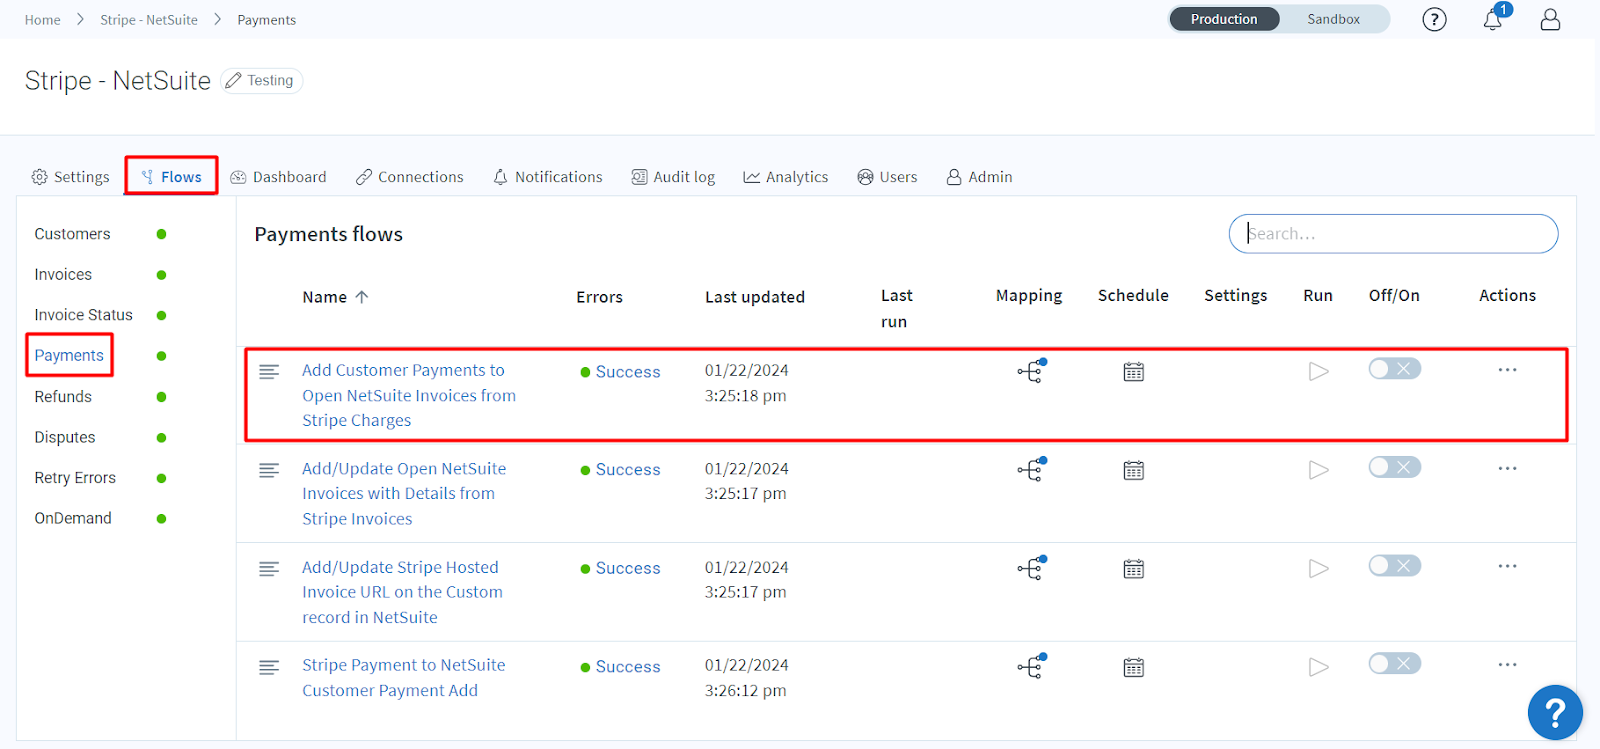Screen dimensions: 1600x749
Task: Open actions menu for Add/Update Open NetSuite Invoices flow
Action: 1507,468
